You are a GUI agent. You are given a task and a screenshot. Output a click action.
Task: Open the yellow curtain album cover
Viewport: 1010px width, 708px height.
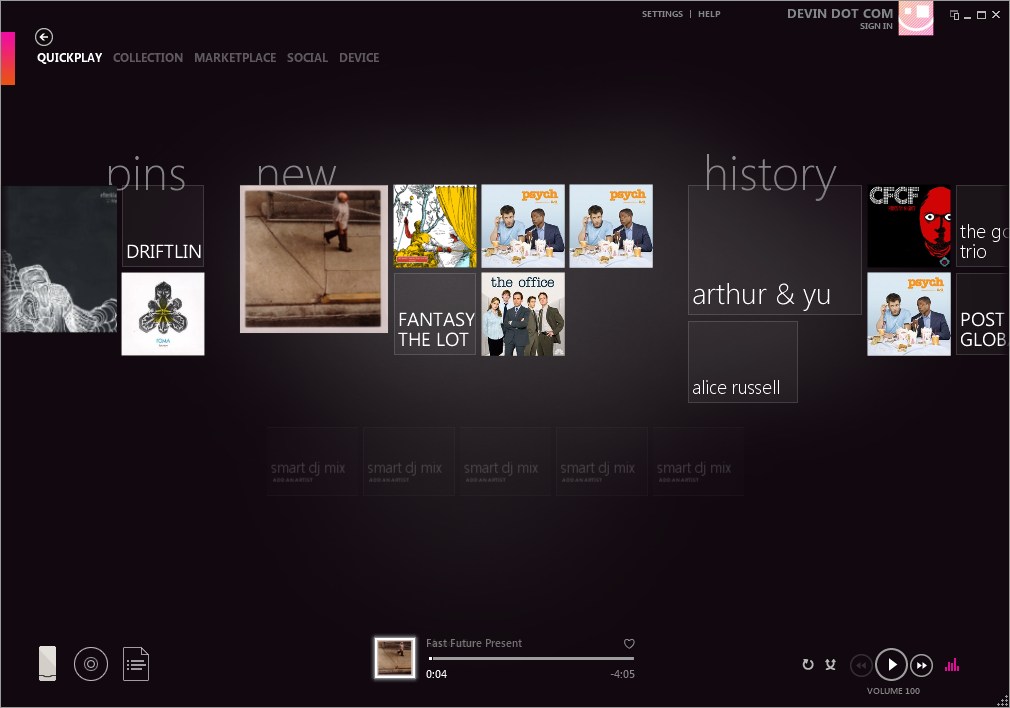coord(435,226)
